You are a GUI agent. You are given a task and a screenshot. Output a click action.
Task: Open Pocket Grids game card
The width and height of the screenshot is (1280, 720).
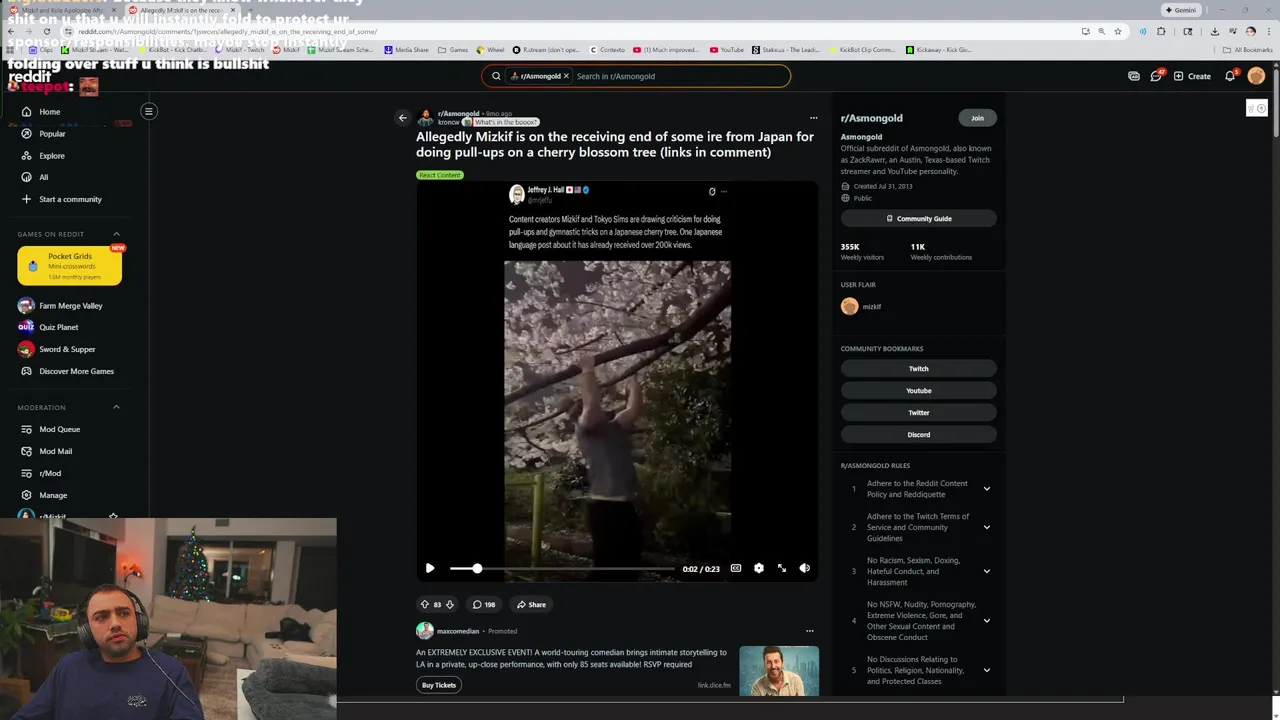(69, 265)
